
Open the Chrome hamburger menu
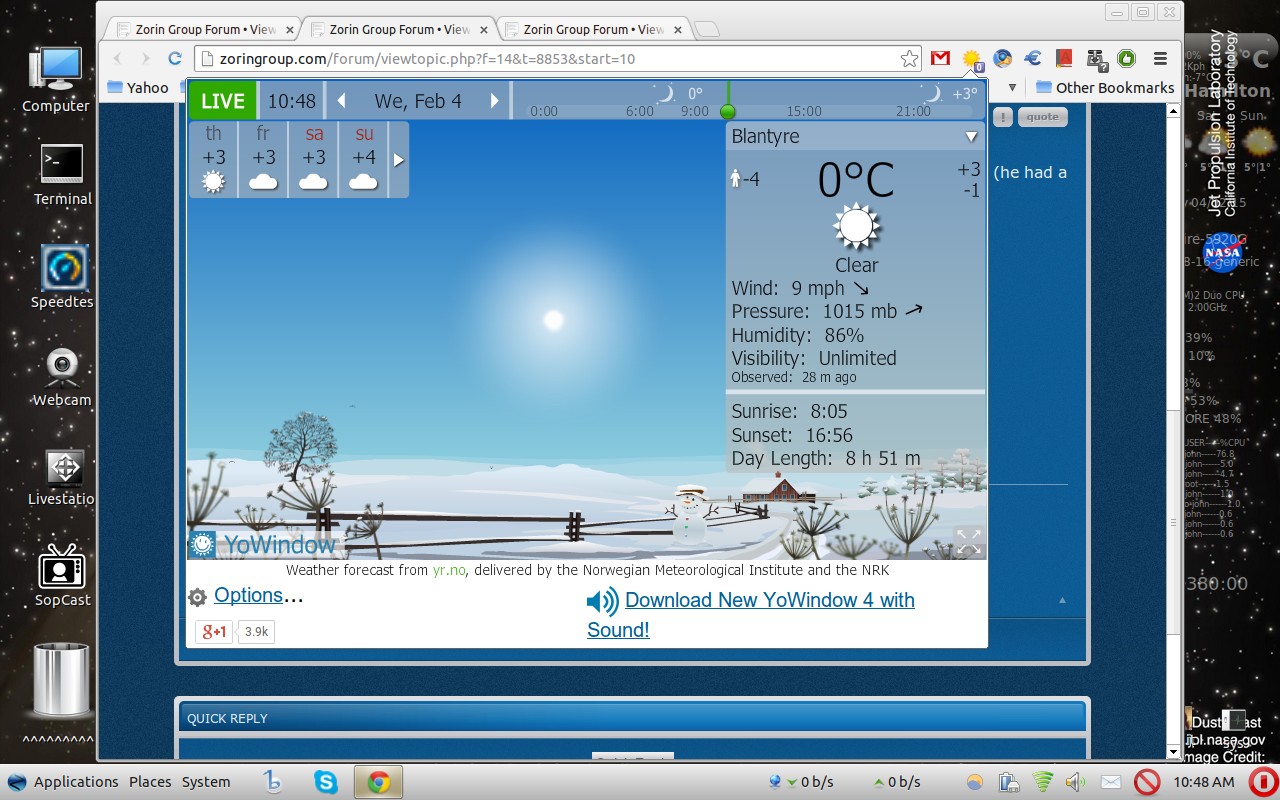1160,59
